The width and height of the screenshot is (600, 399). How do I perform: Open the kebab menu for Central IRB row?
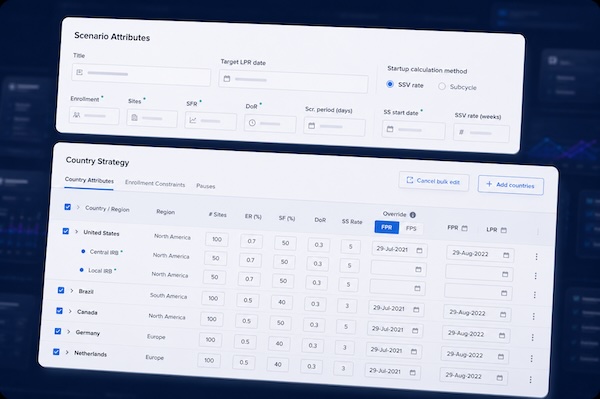click(x=535, y=276)
